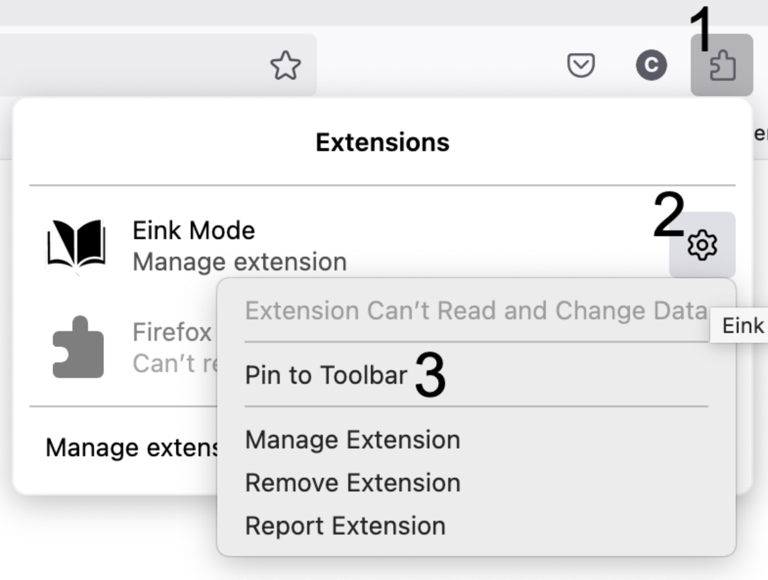Choose Report Extension
The height and width of the screenshot is (580, 768).
pos(345,526)
